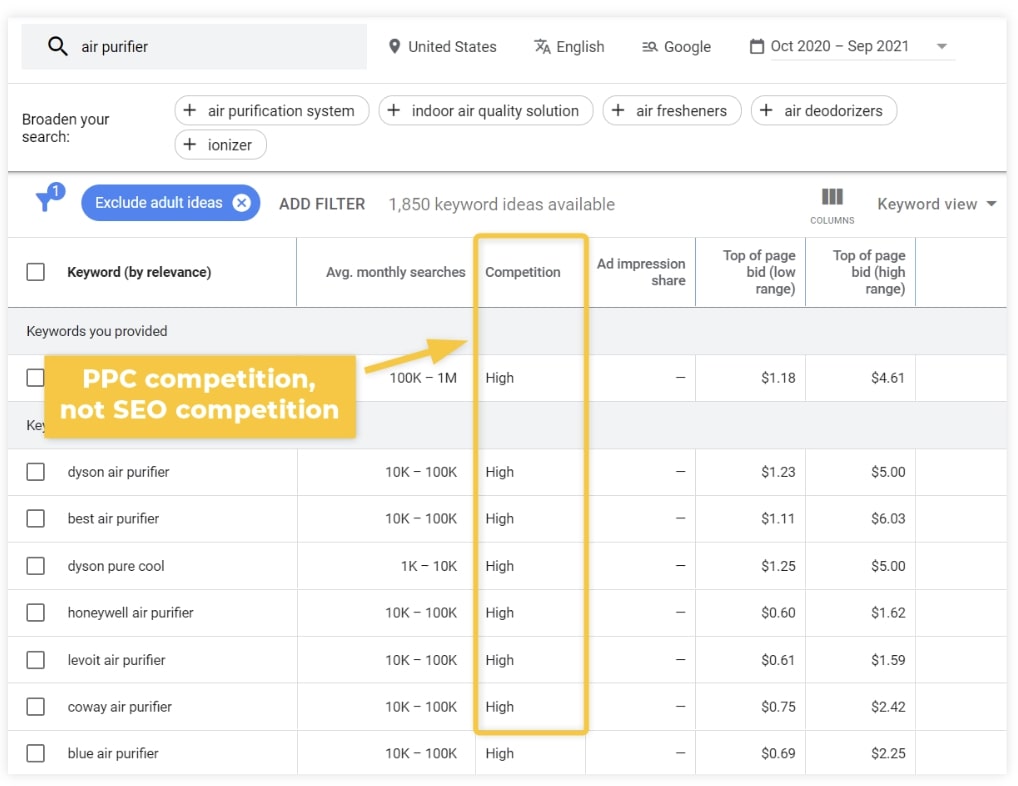Screen dimensions: 1018x786
Task: Check the blue air purifier checkbox
Action: (x=36, y=754)
